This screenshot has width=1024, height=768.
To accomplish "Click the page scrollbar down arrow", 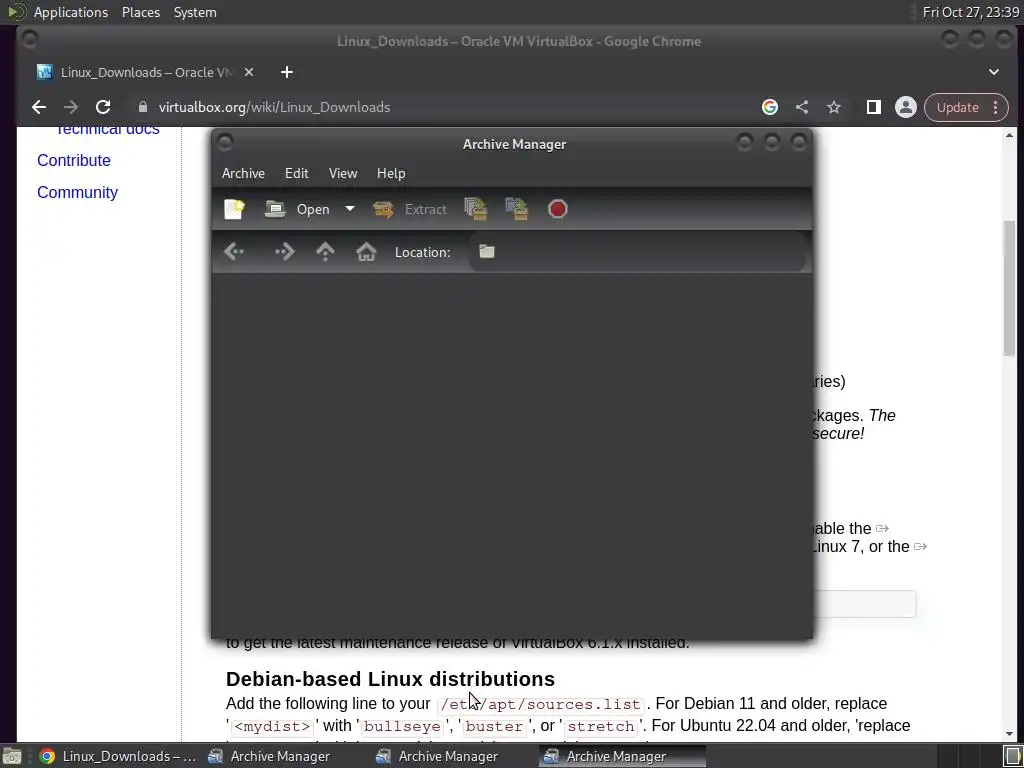I will [1010, 735].
